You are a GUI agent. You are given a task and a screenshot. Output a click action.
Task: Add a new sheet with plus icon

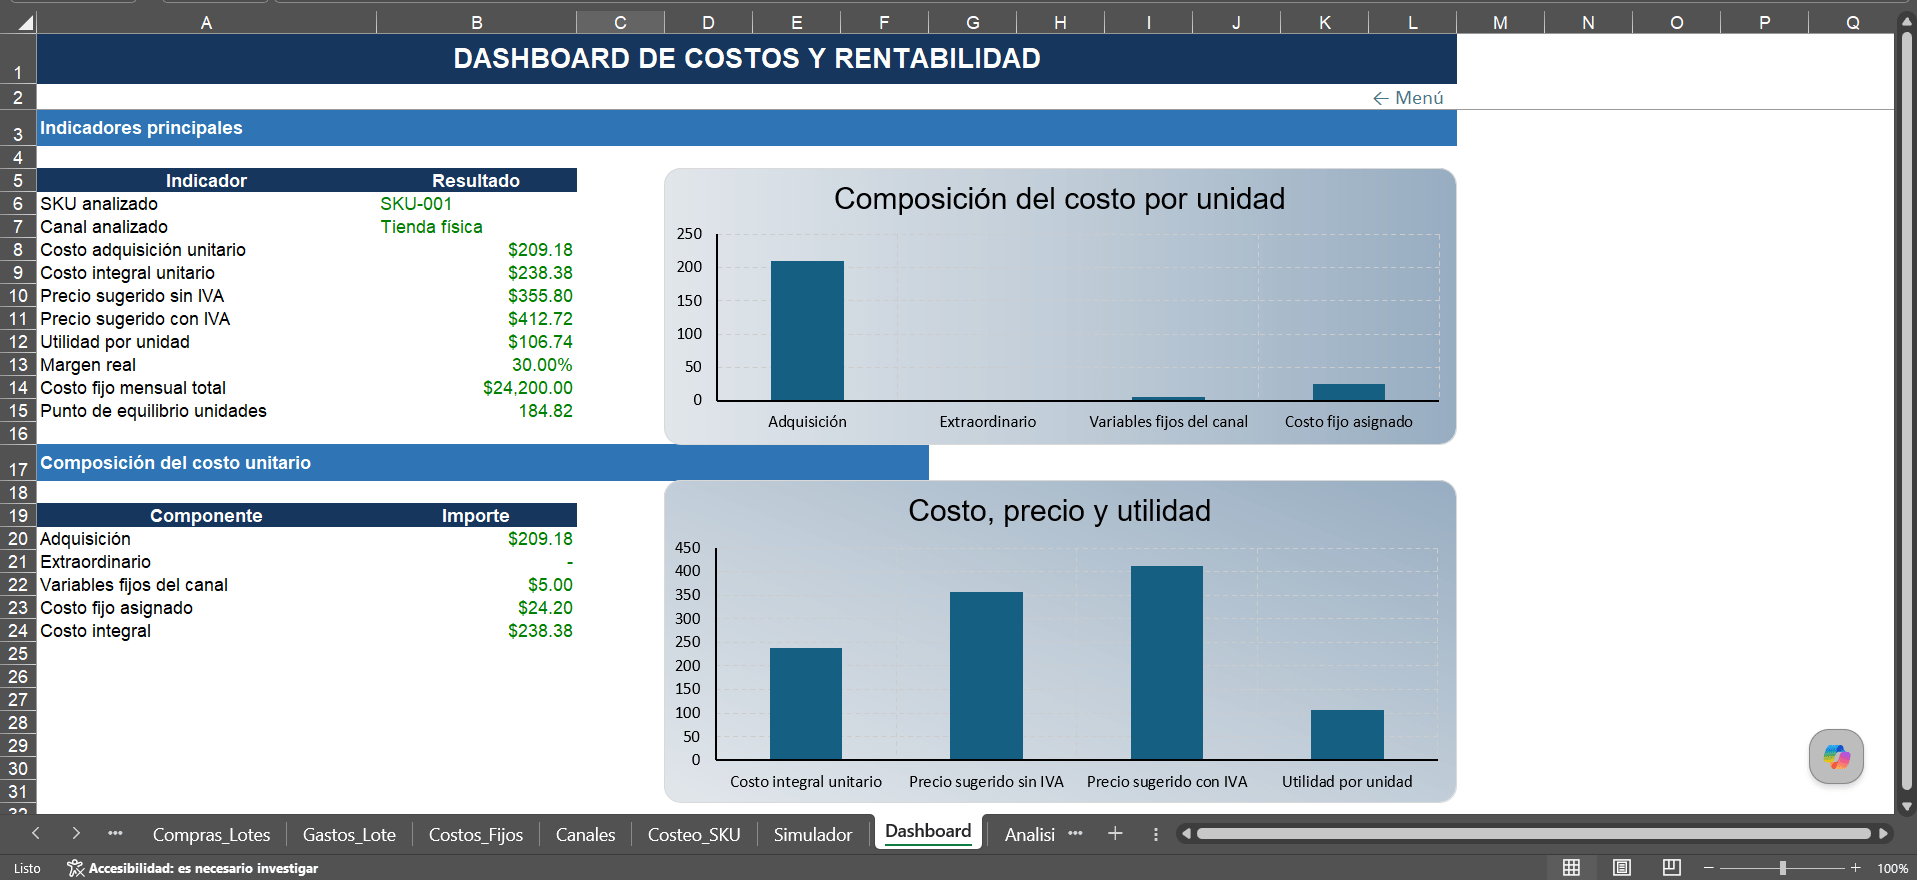[x=1115, y=834]
